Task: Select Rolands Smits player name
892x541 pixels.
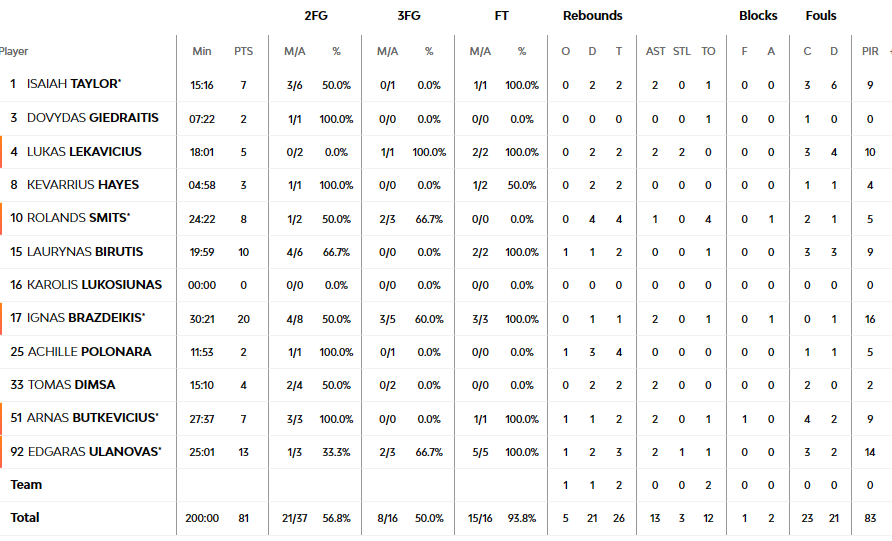Action: click(x=79, y=218)
